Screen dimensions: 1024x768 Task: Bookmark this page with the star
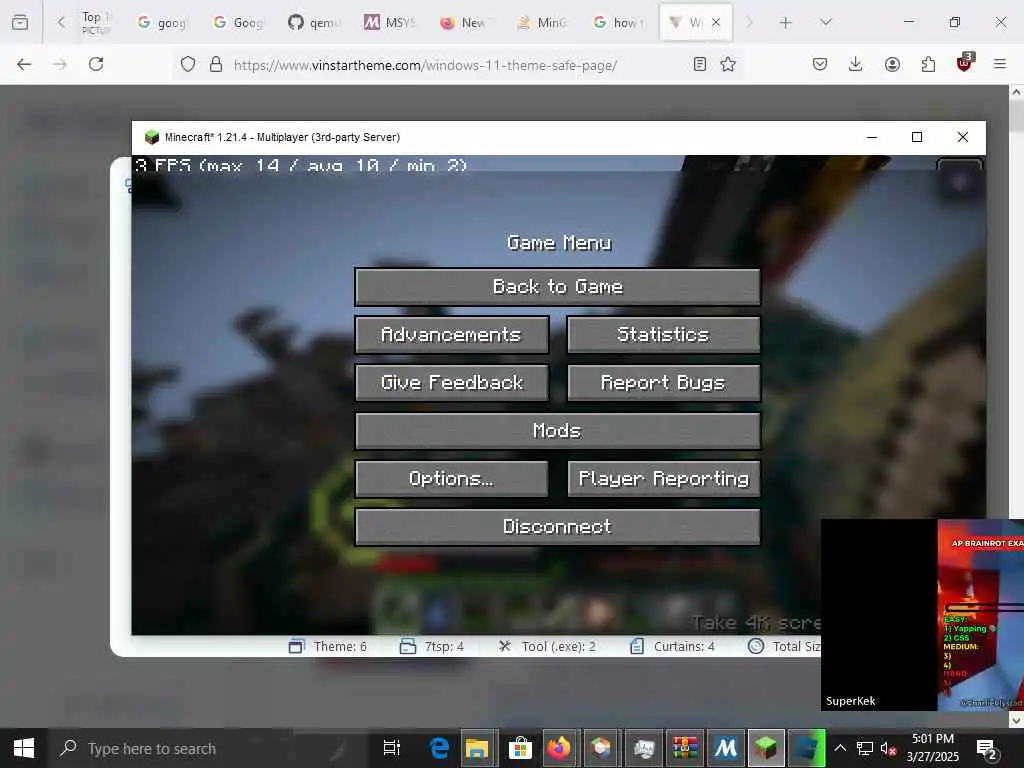click(728, 64)
